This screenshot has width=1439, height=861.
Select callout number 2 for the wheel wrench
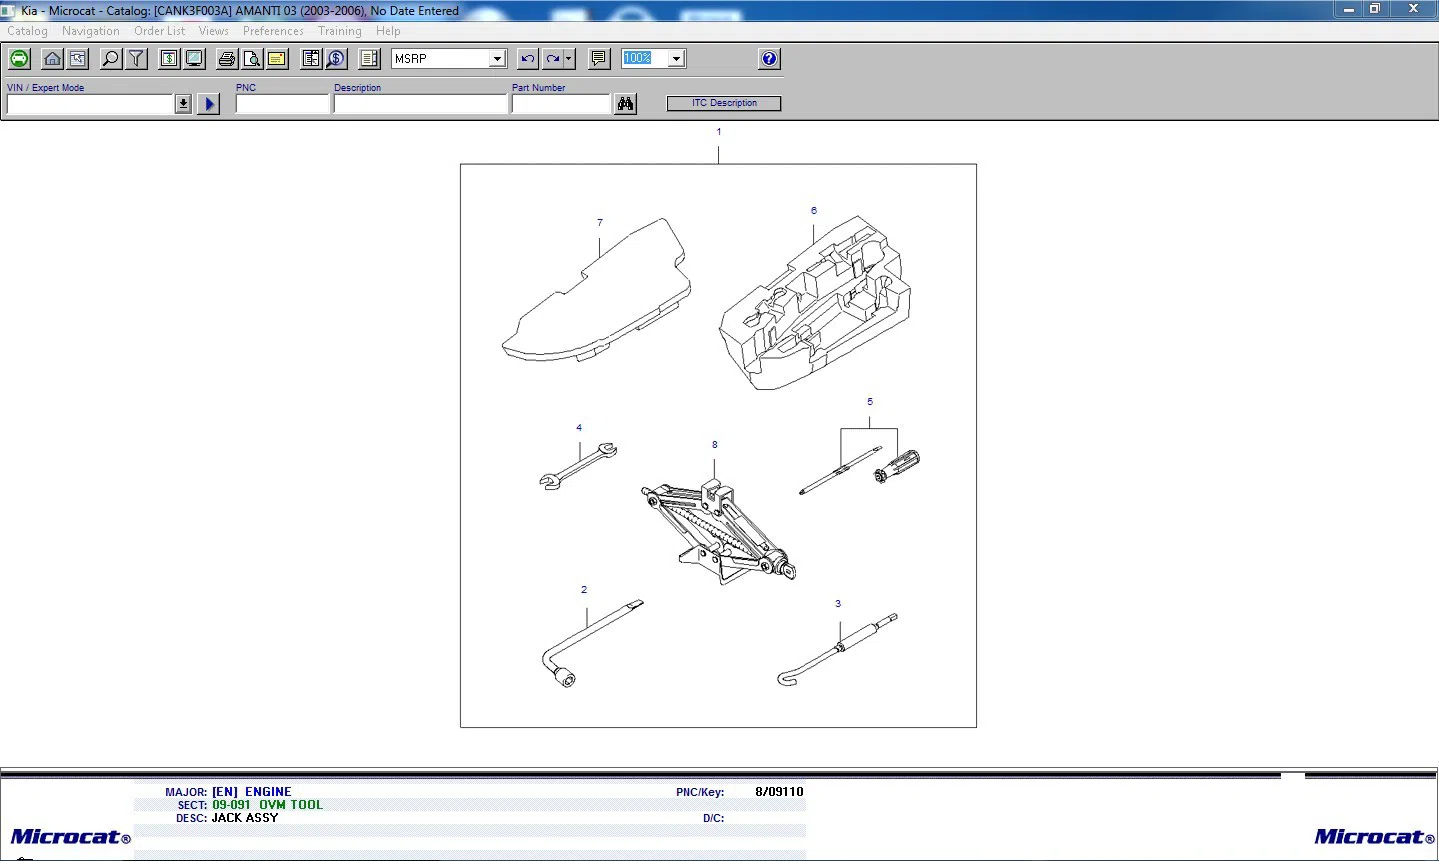pos(584,590)
